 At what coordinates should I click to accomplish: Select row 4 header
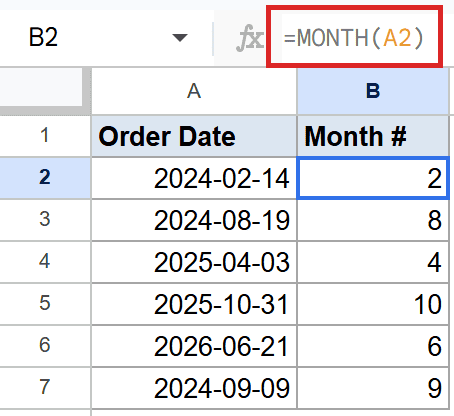pyautogui.click(x=45, y=262)
